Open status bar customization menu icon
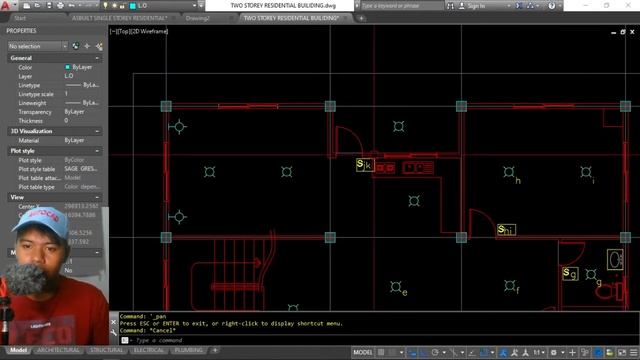Image resolution: width=640 pixels, height=360 pixels. click(x=634, y=352)
